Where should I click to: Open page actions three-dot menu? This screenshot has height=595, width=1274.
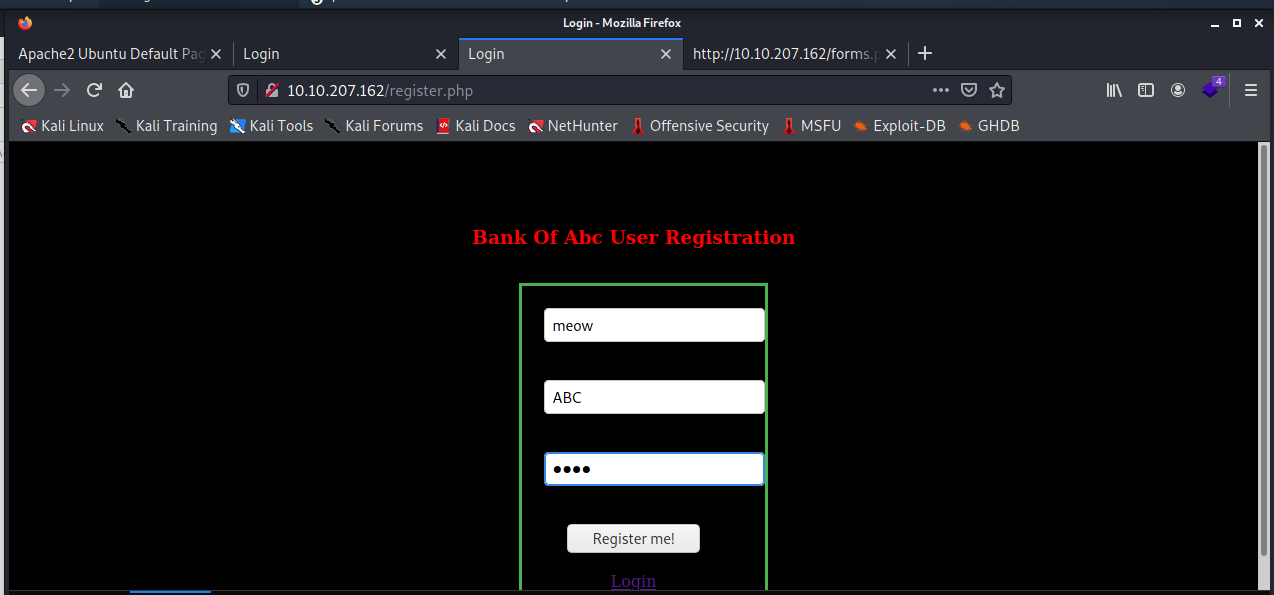[x=940, y=90]
